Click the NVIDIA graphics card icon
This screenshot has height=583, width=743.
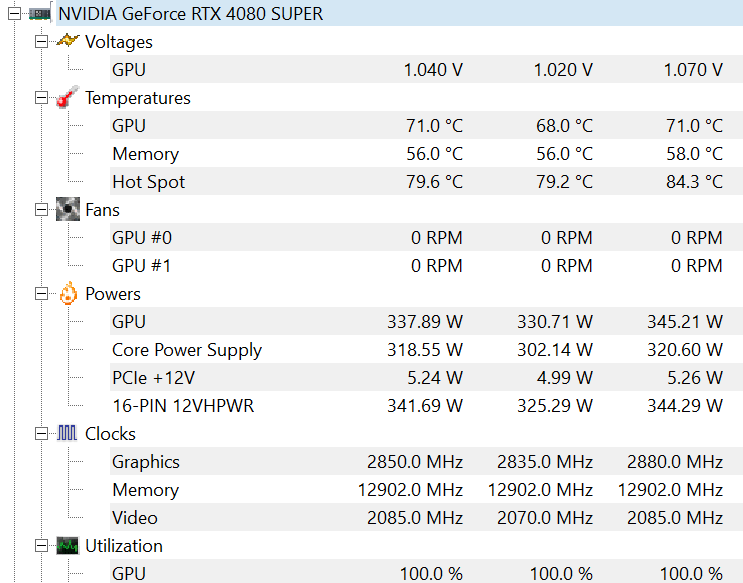click(40, 13)
